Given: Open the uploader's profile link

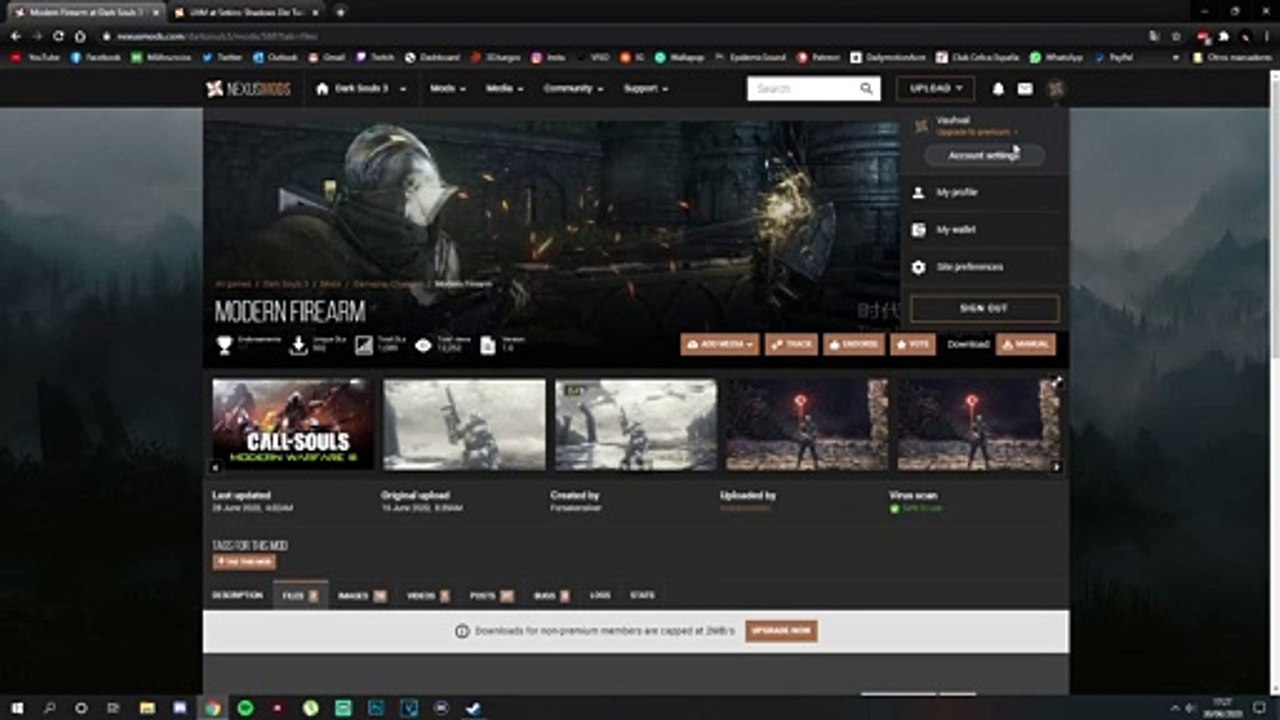Looking at the screenshot, I should (x=746, y=508).
